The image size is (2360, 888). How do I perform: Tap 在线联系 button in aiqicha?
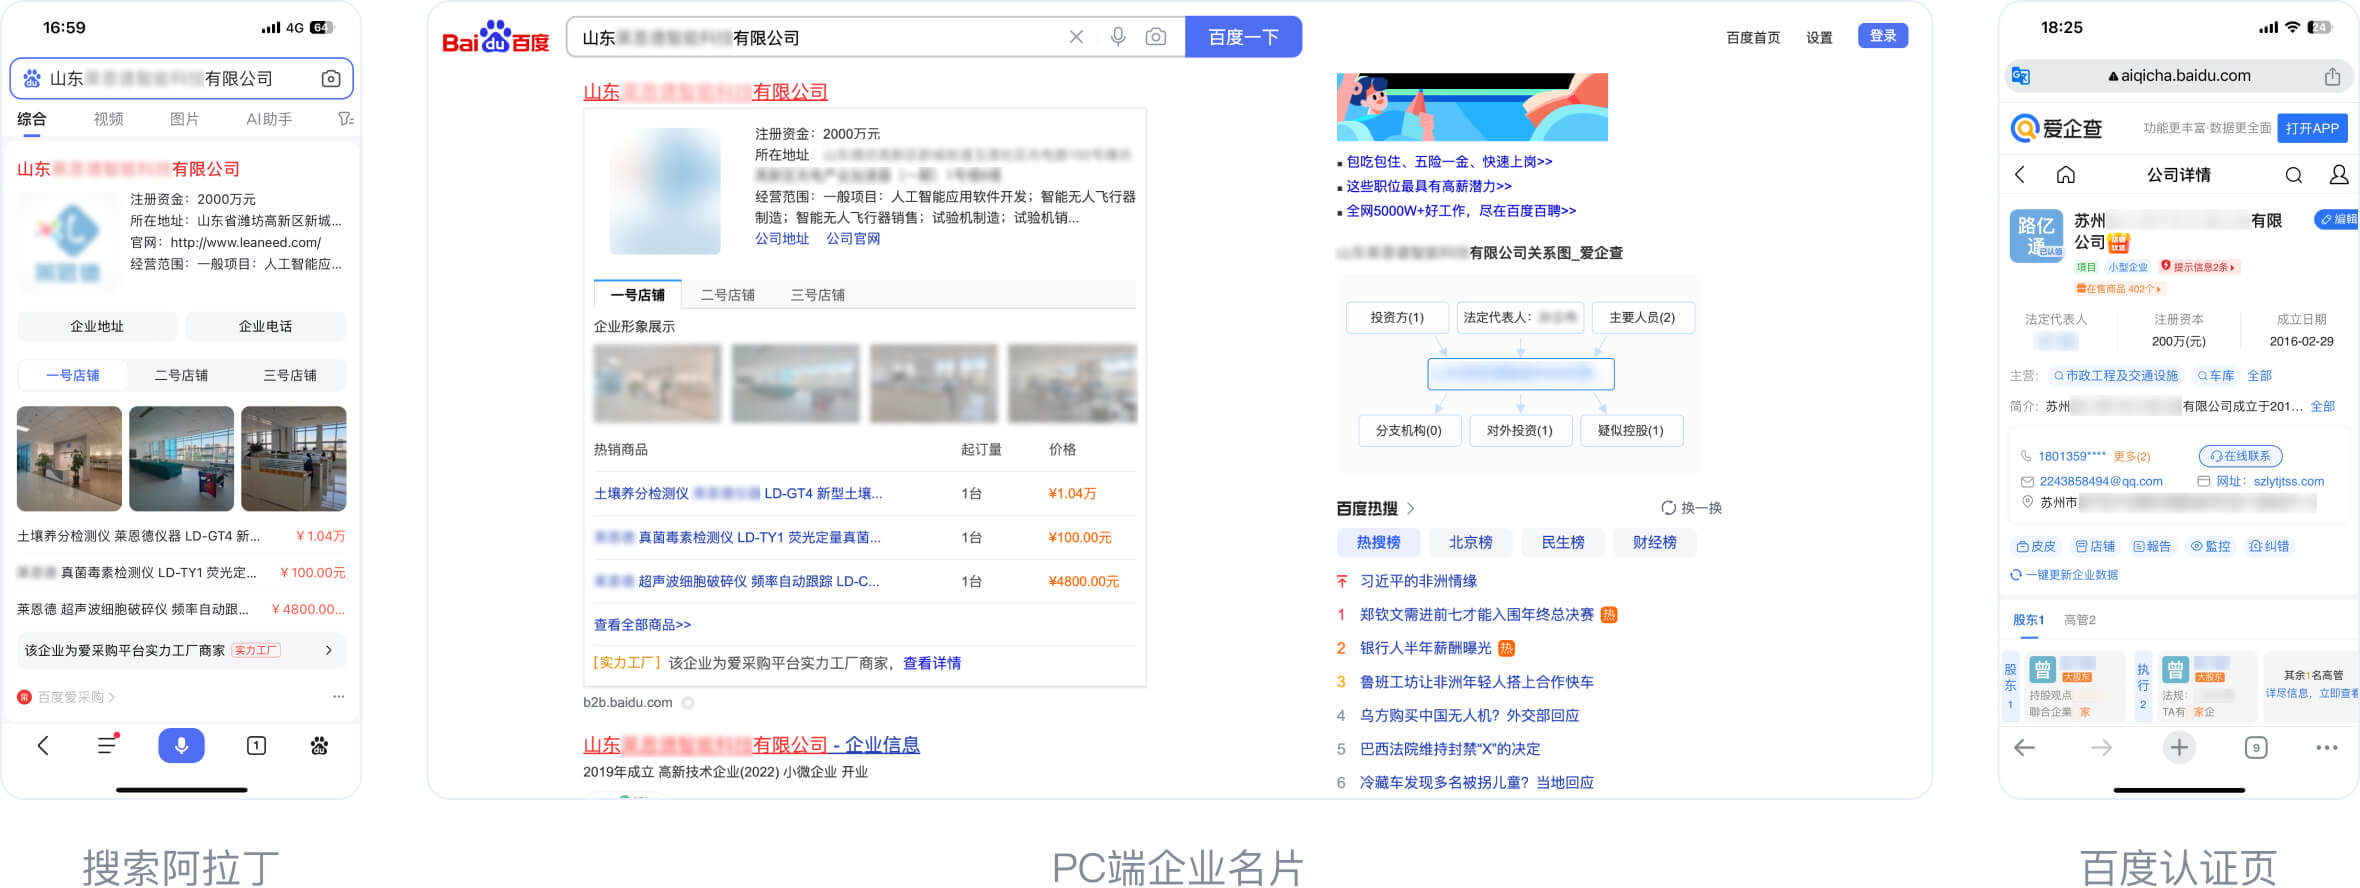pos(2240,456)
